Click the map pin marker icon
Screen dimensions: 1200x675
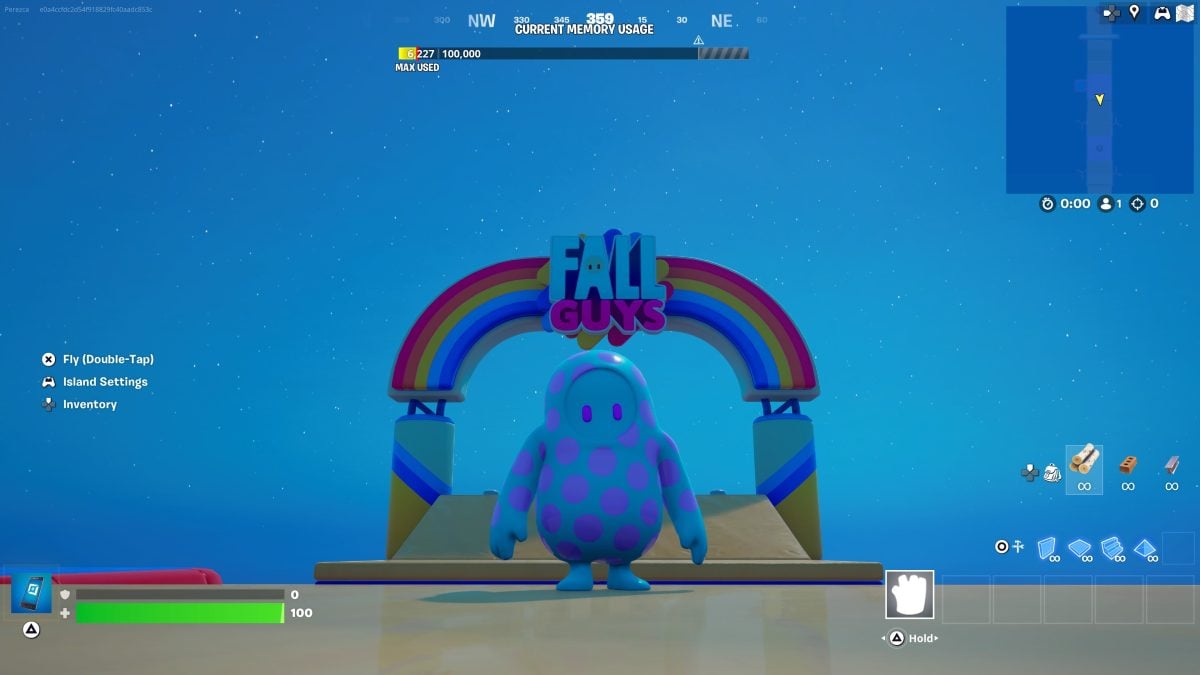pos(1134,12)
